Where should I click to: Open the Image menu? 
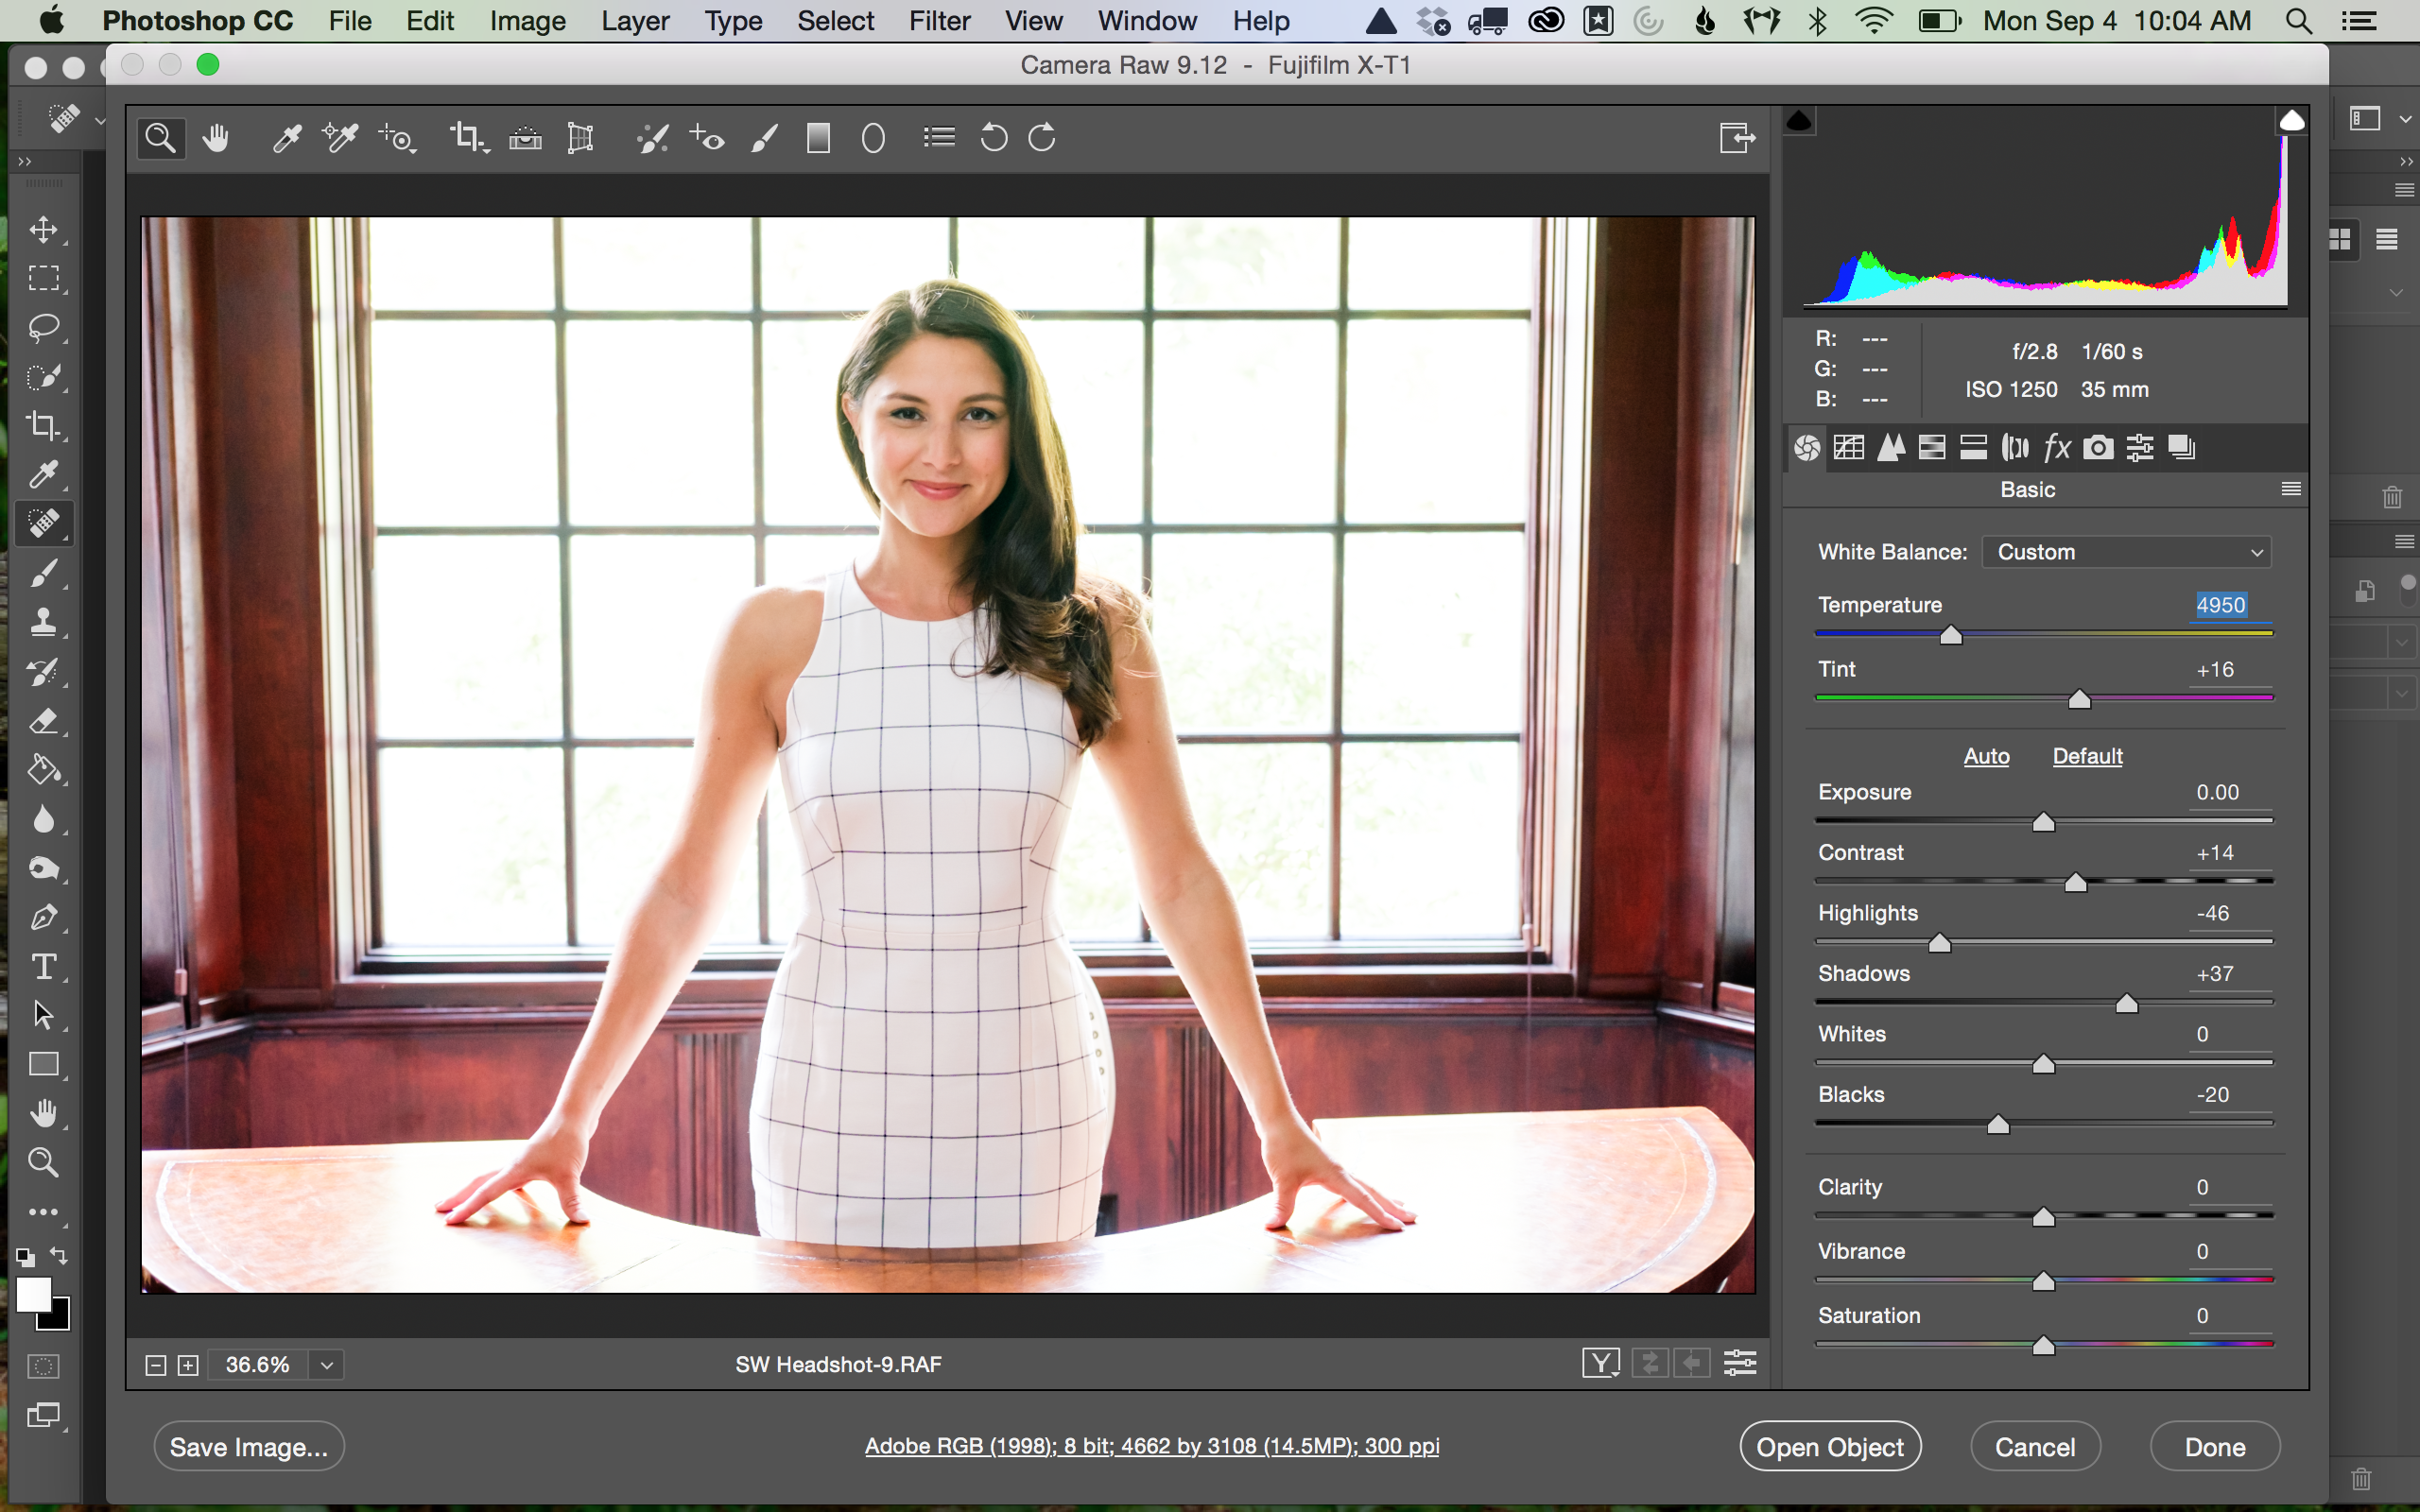click(527, 20)
